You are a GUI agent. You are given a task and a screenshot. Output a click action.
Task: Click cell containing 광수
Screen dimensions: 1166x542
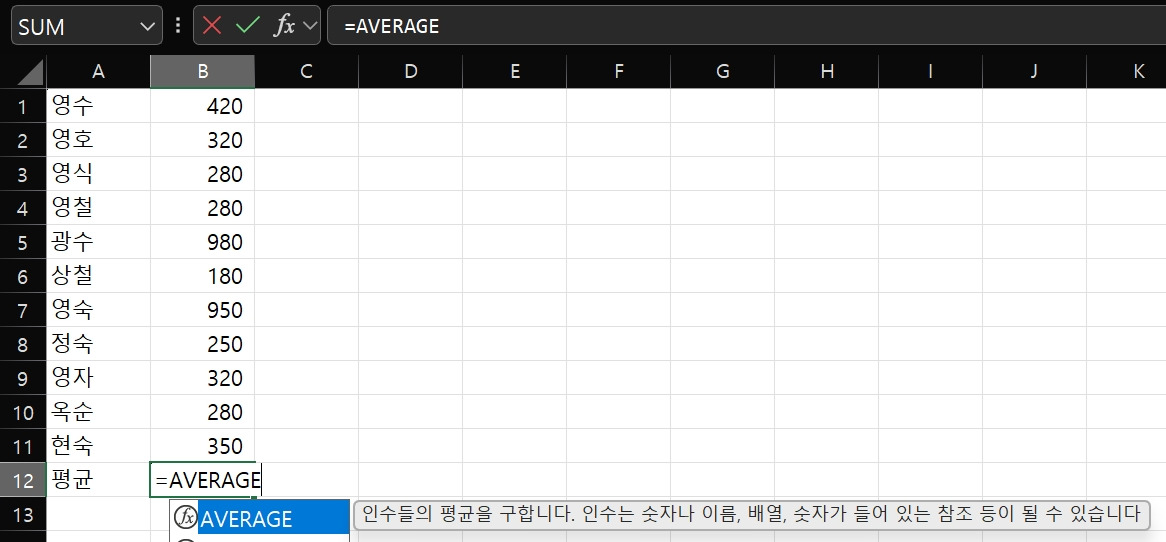tap(98, 242)
